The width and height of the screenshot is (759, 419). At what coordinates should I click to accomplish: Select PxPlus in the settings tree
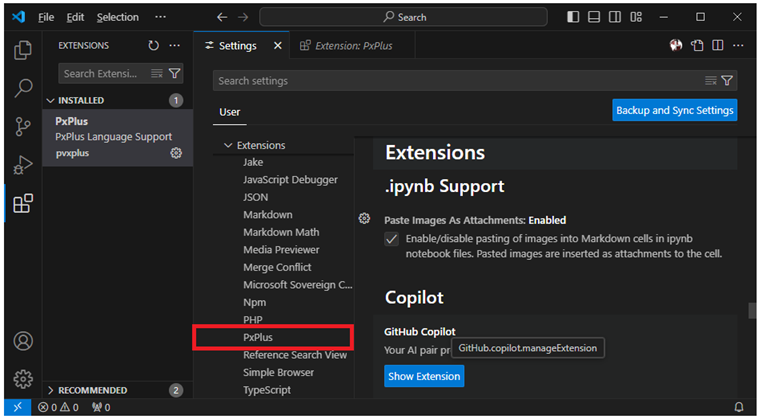[x=258, y=337]
